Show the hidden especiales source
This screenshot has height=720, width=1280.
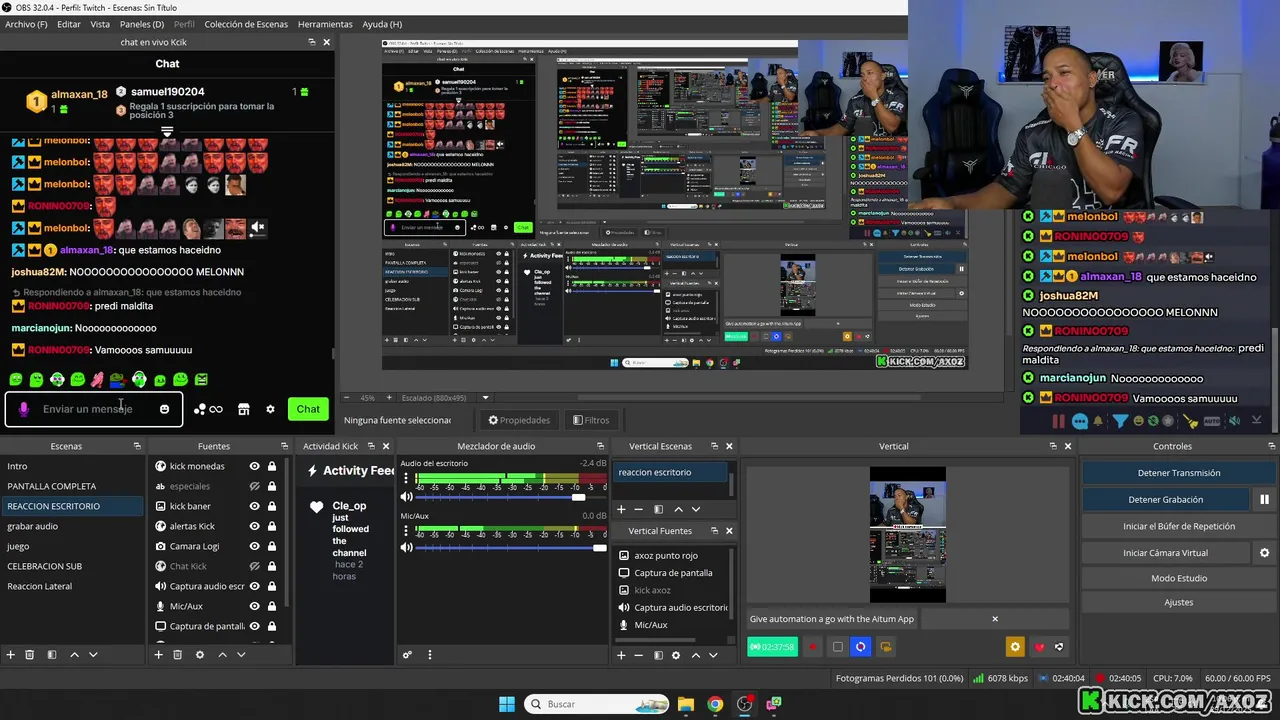coord(254,486)
